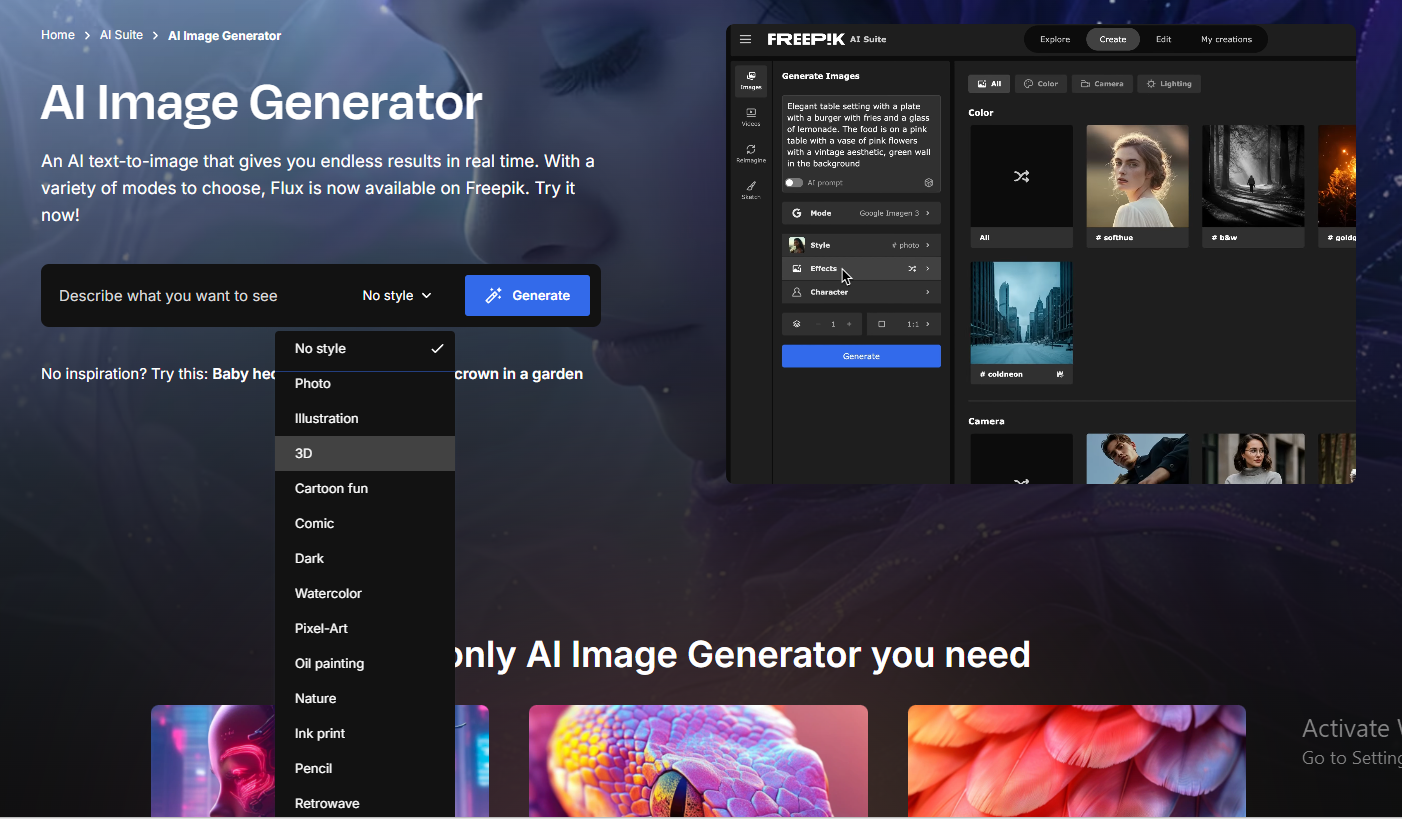Open the colorful snake eye sample image
Viewport: 1402px width, 819px height.
pyautogui.click(x=698, y=761)
